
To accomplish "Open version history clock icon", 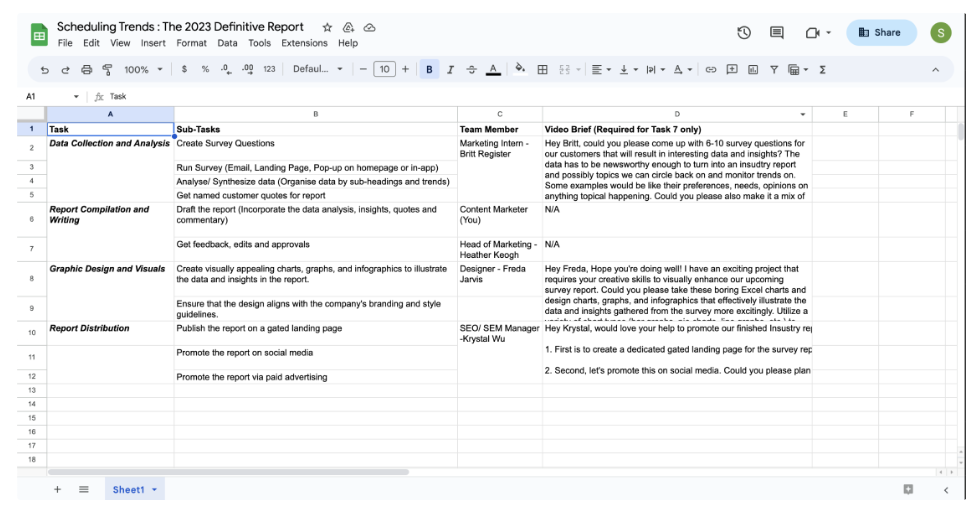I will [x=744, y=33].
